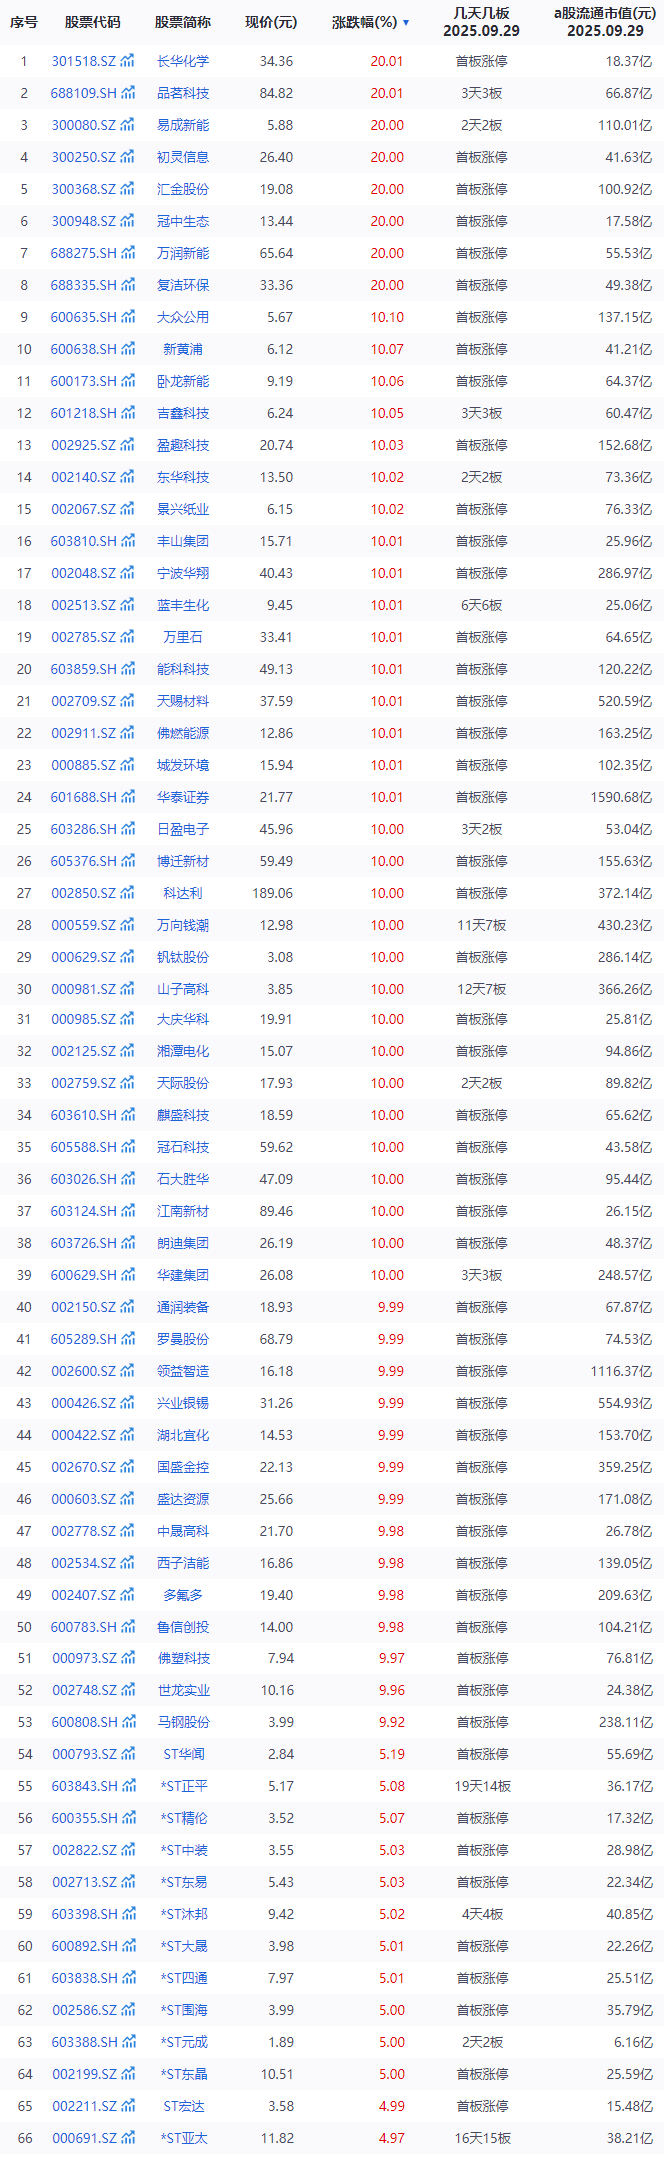The width and height of the screenshot is (664, 2157).
Task: Click chart icon next to 000426.SZ
Action: pos(128,1403)
